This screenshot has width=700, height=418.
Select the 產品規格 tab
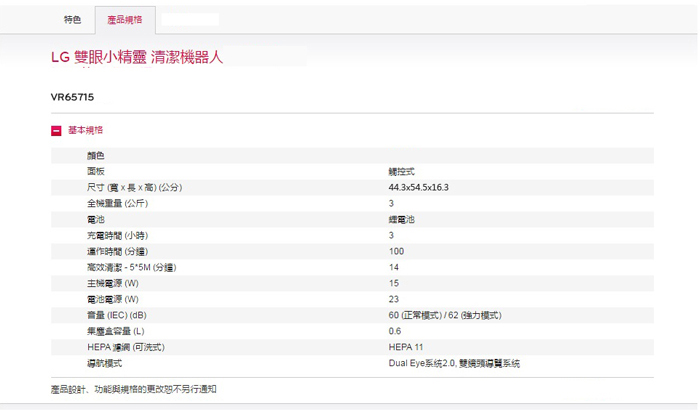[x=125, y=20]
